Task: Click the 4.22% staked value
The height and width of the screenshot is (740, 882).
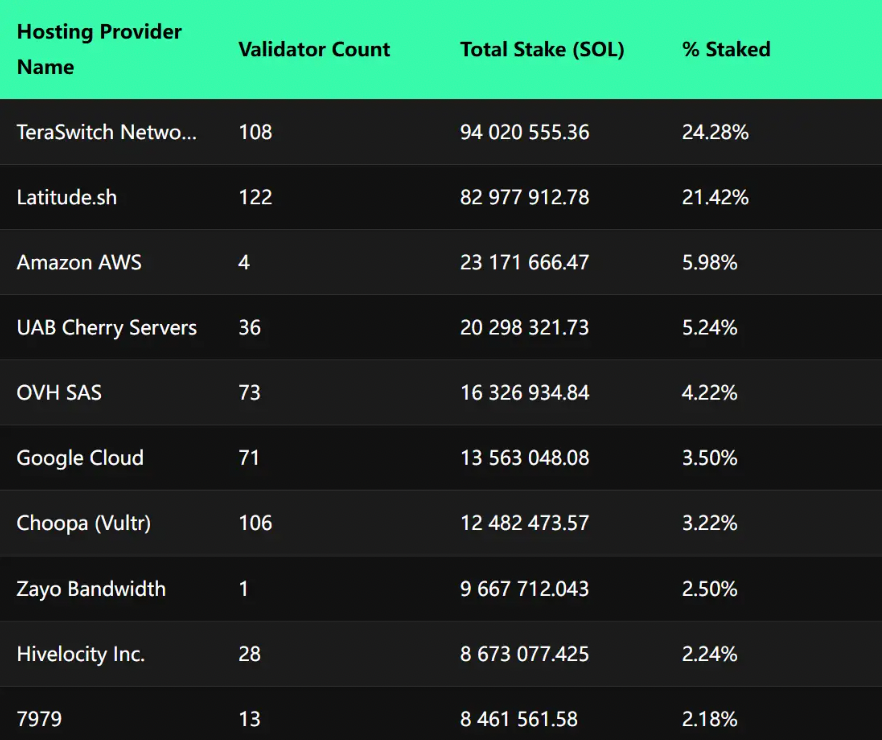Action: point(710,392)
